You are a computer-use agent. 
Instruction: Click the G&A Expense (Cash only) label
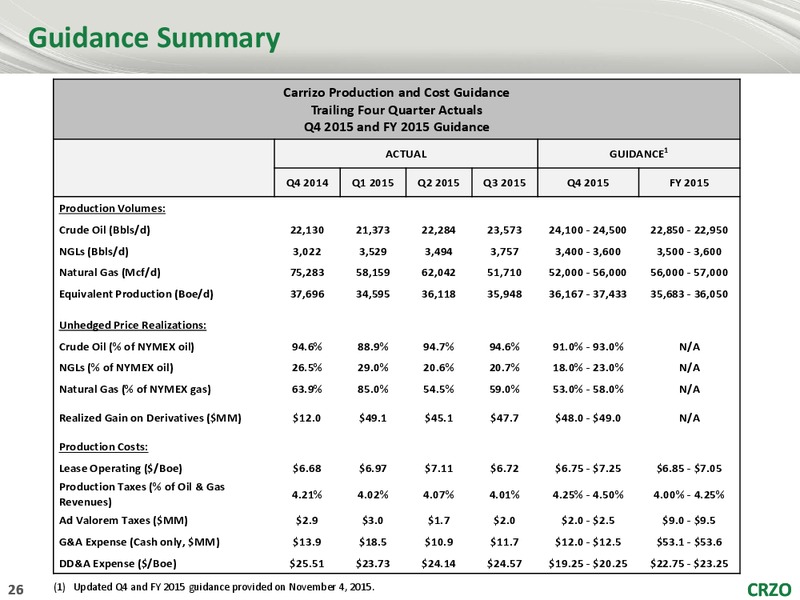(139, 542)
